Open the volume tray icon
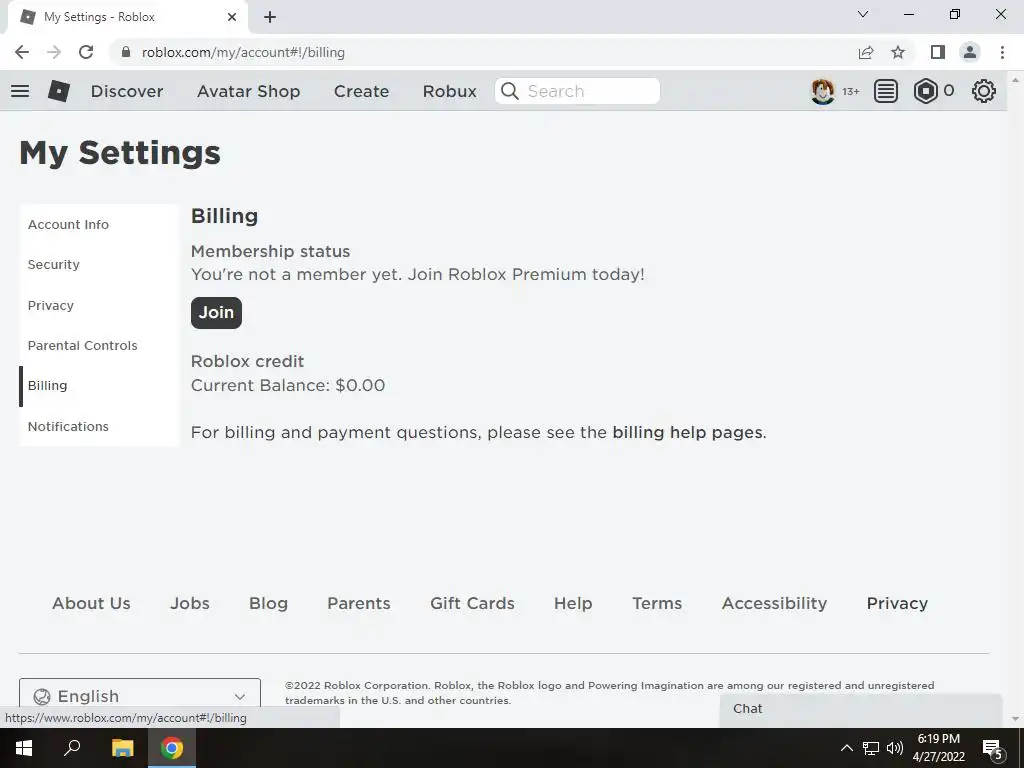The height and width of the screenshot is (768, 1024). tap(895, 748)
